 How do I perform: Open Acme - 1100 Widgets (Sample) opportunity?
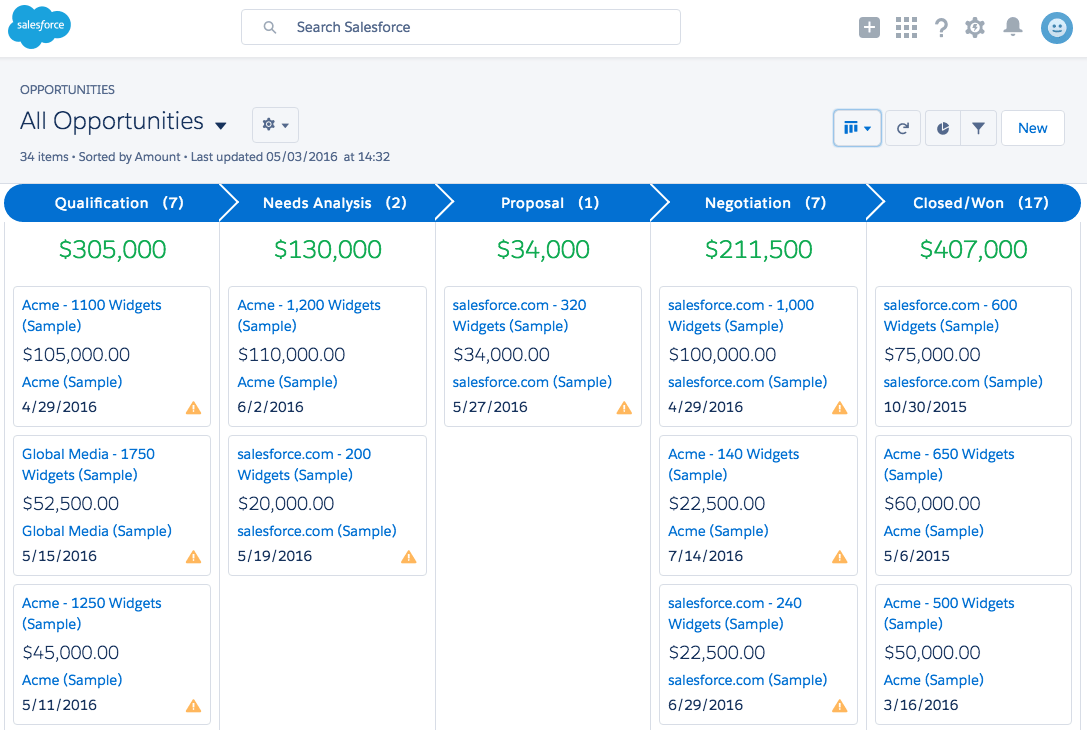click(92, 315)
